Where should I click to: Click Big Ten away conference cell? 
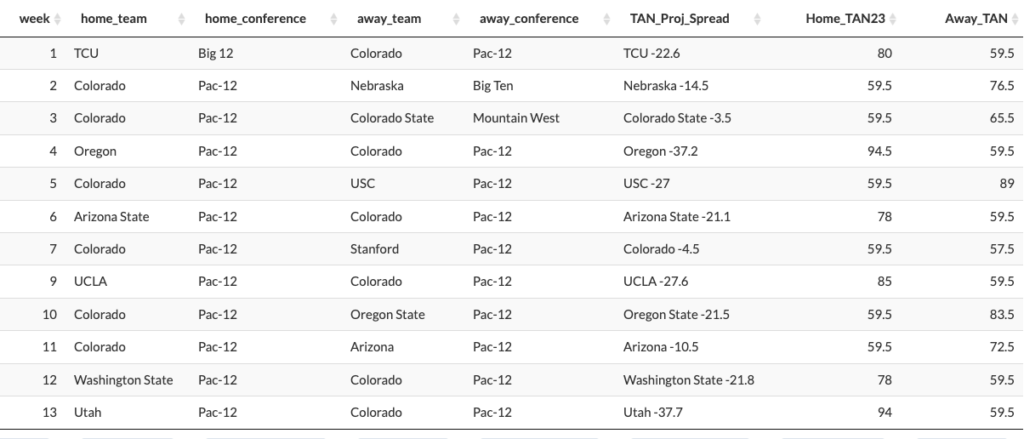pos(493,86)
